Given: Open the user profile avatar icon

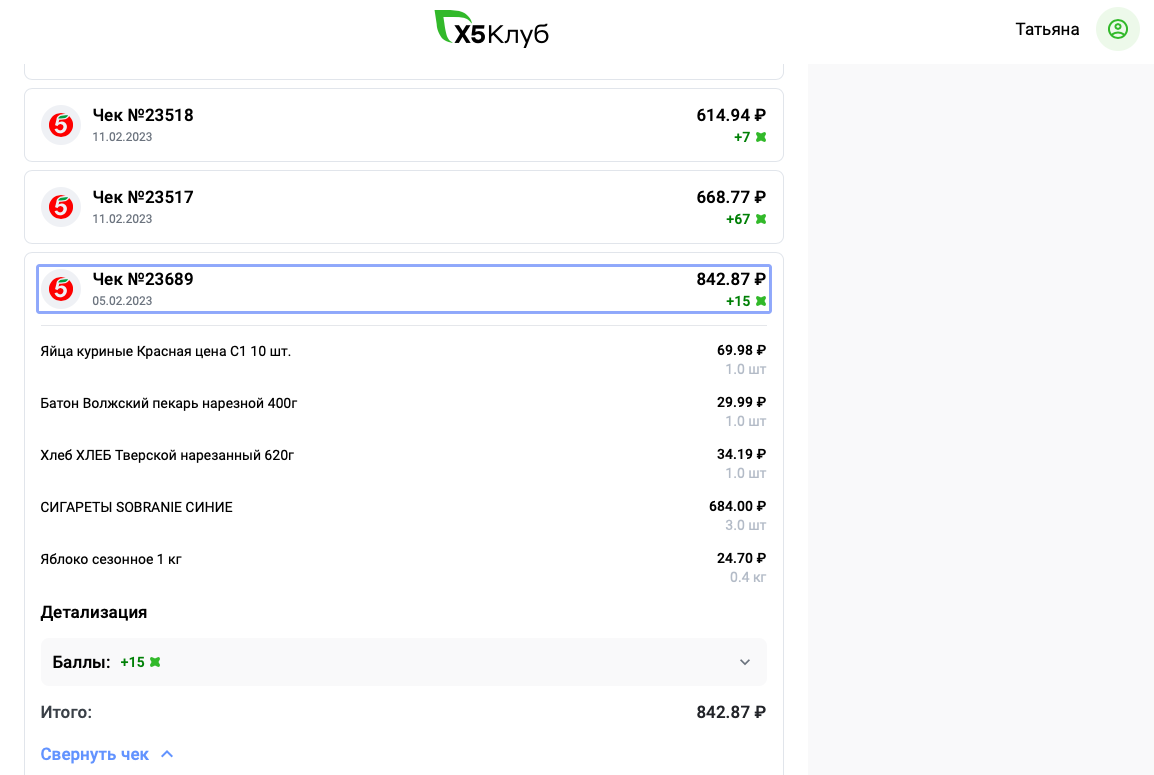Looking at the screenshot, I should pyautogui.click(x=1117, y=29).
